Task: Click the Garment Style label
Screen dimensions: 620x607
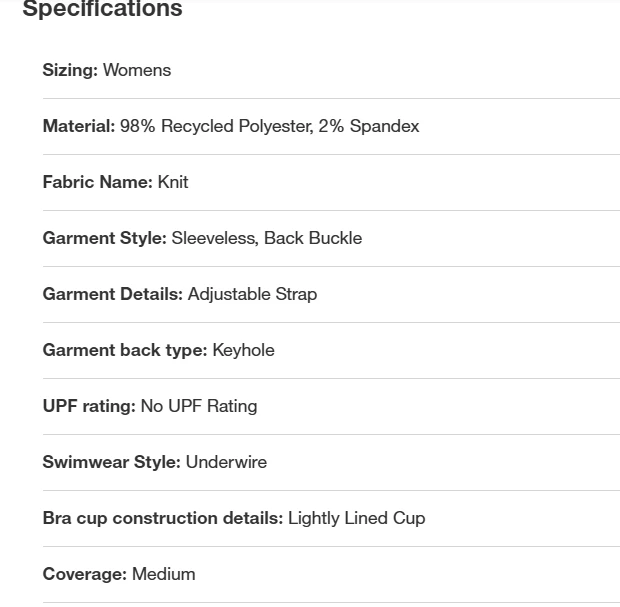Action: pyautogui.click(x=104, y=238)
